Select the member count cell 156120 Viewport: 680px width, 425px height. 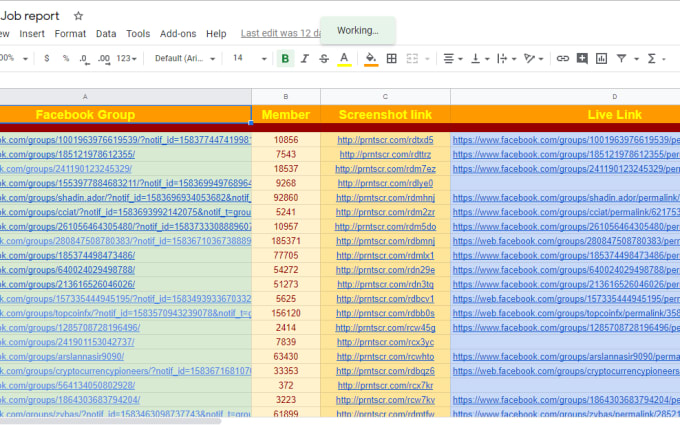[x=286, y=313]
